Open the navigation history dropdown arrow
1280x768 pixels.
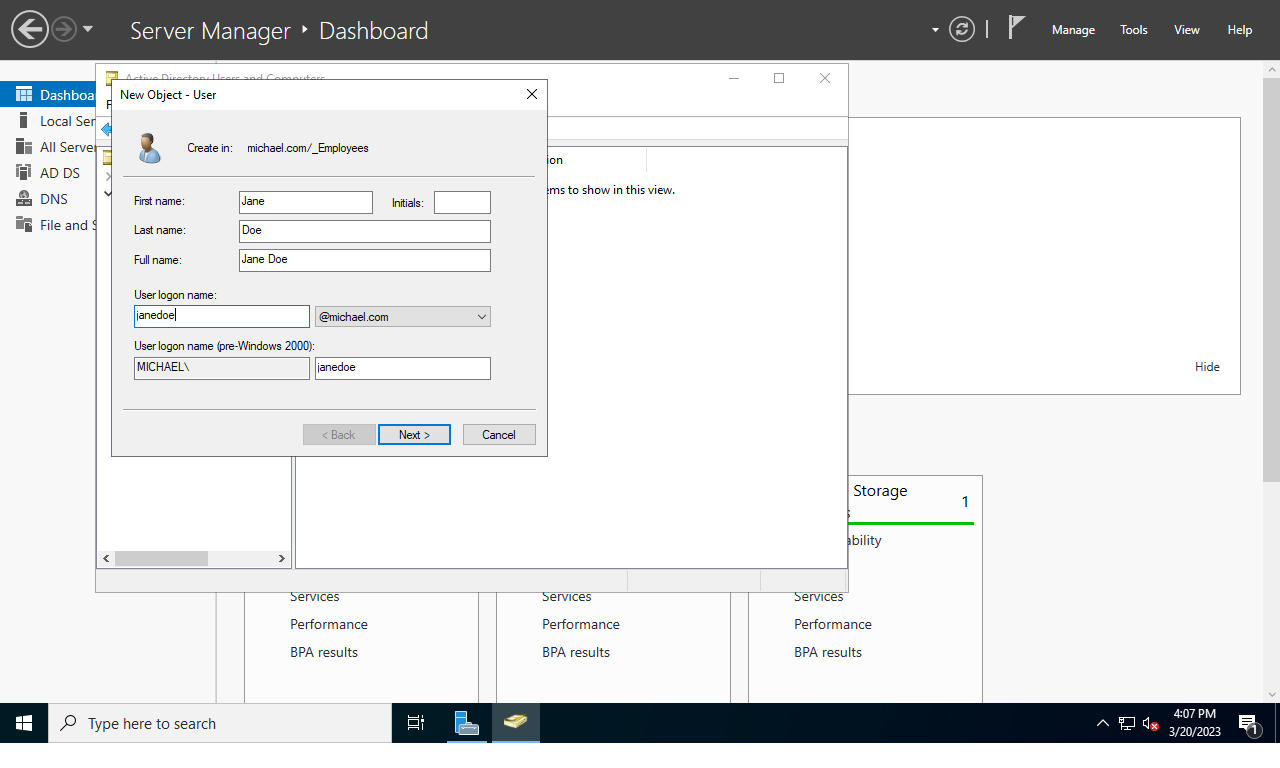click(88, 29)
